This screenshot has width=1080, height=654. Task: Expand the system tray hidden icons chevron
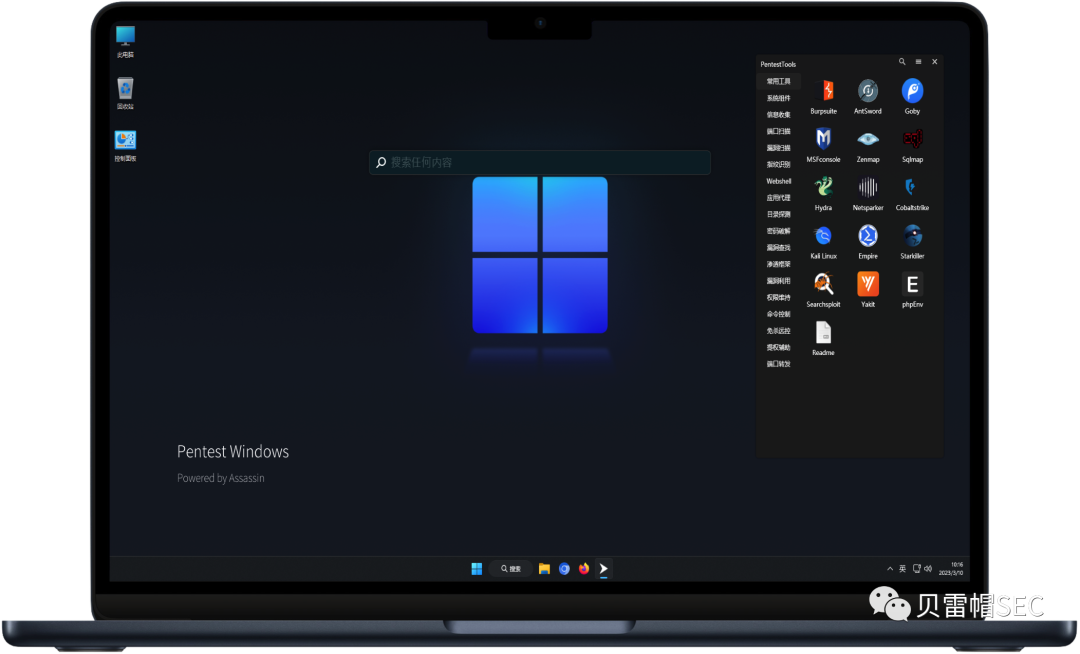pos(890,569)
